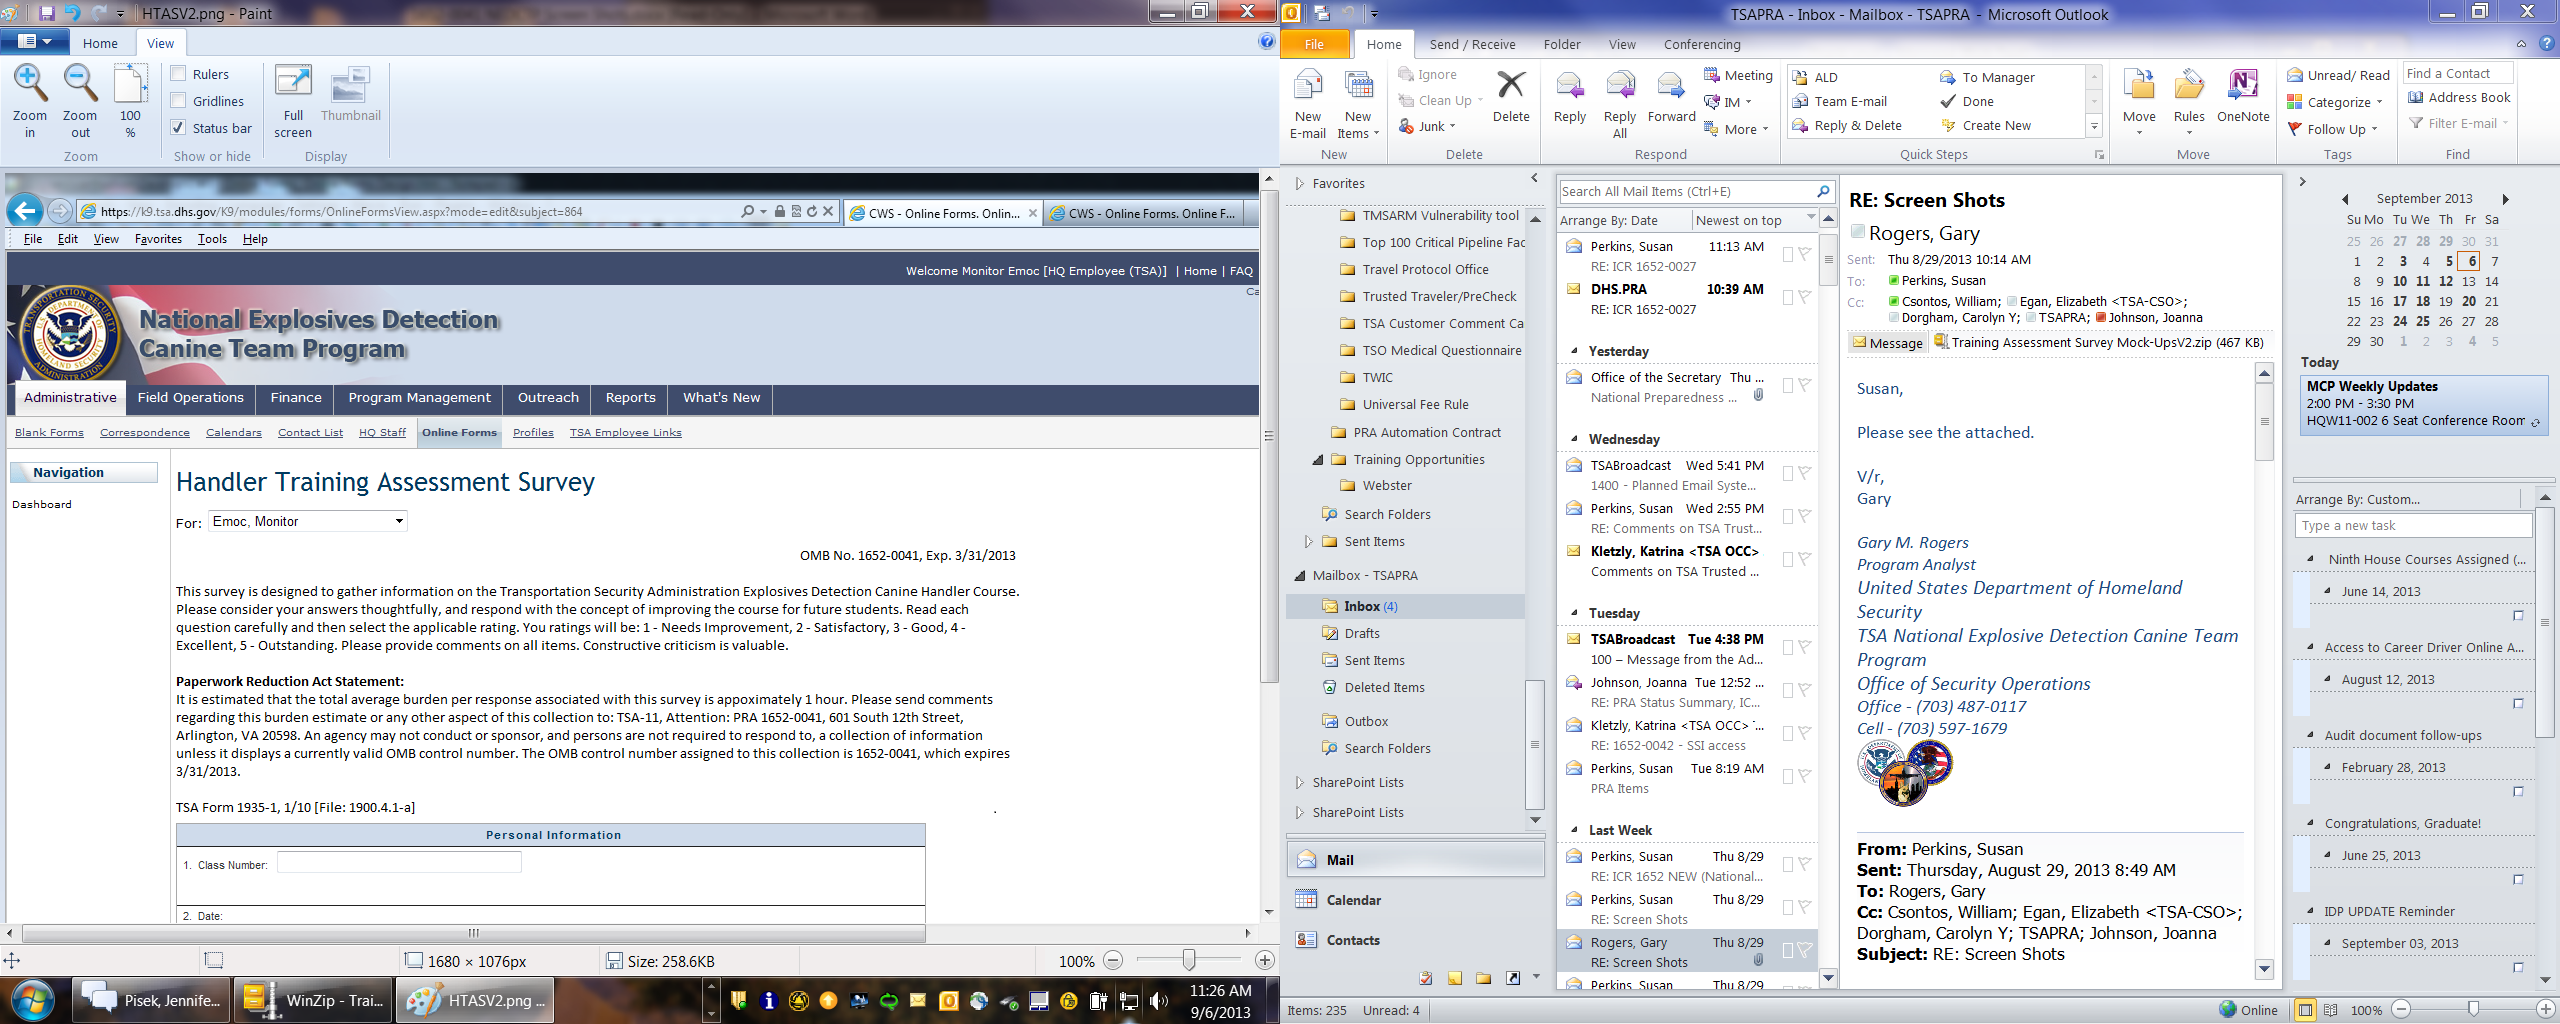Enable Rulers checkbox in Paint
This screenshot has height=1024, width=2560.
[x=179, y=74]
